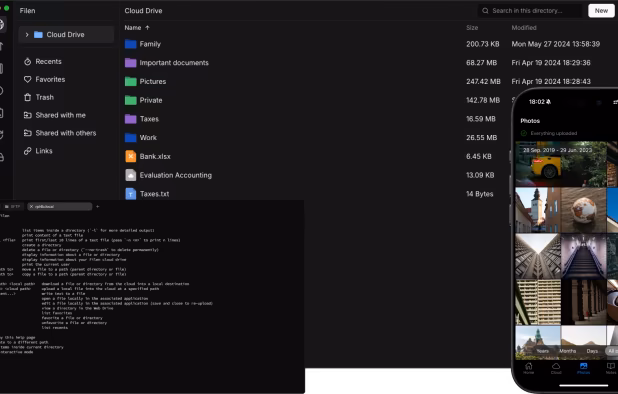Open Shared with others section

pos(66,133)
